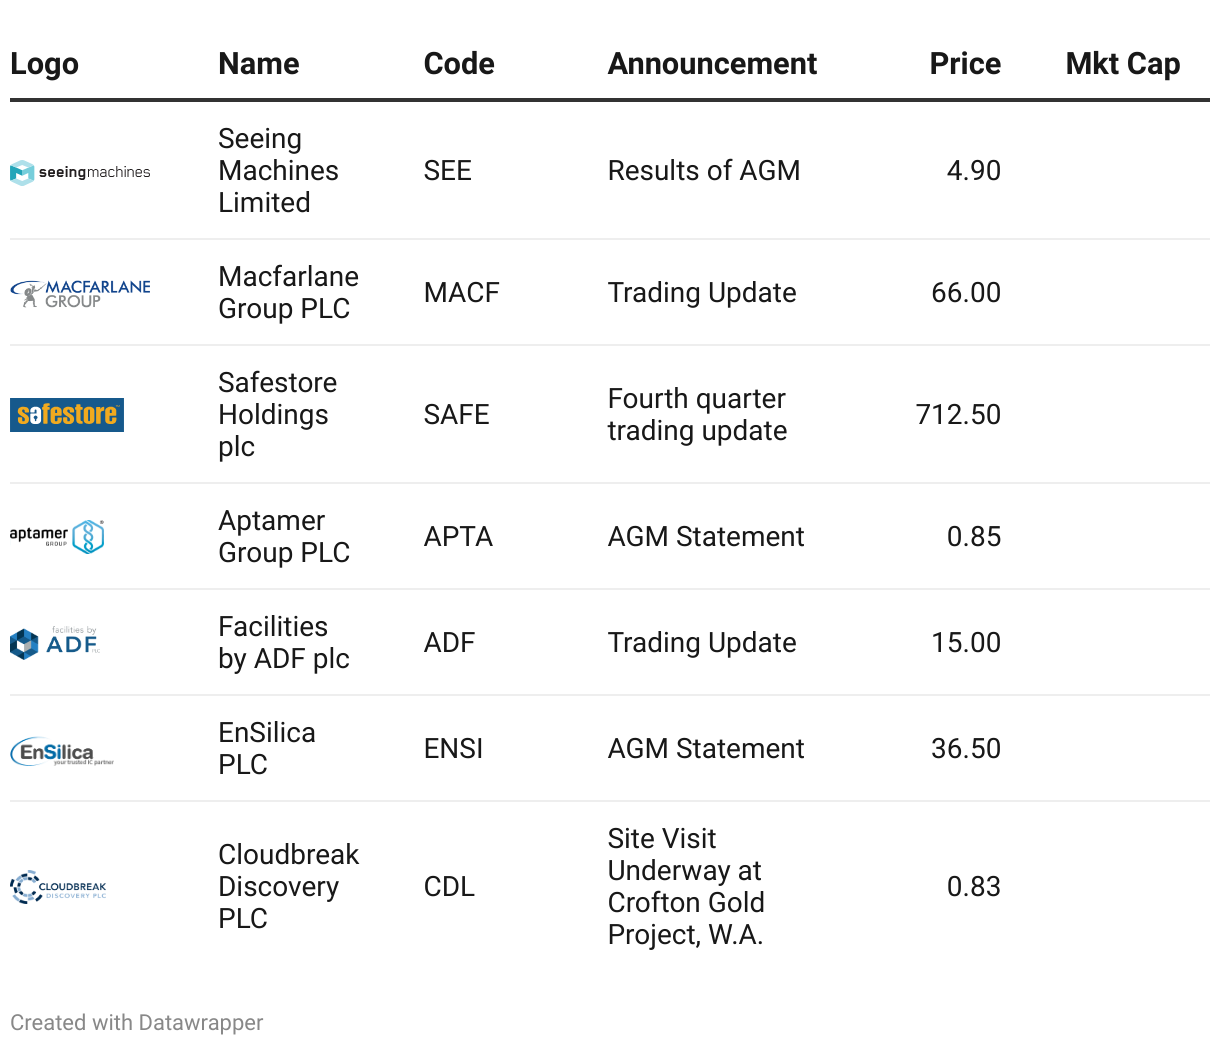
Task: Click the Created with Datawrapper link
Action: (137, 1023)
